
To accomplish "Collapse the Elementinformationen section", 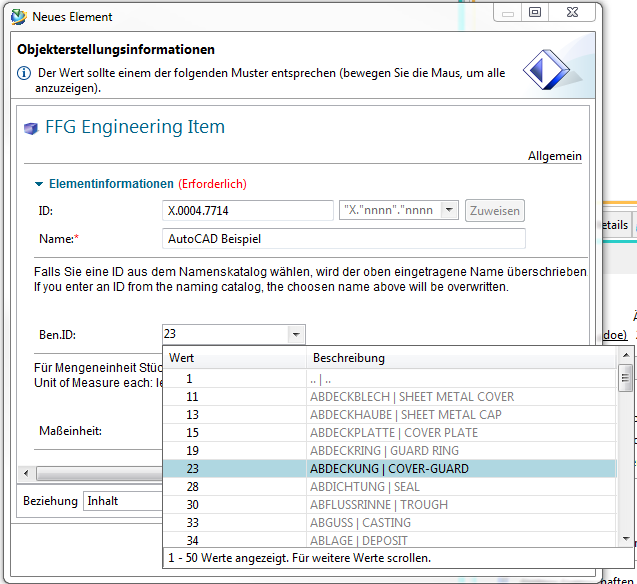I will click(39, 184).
